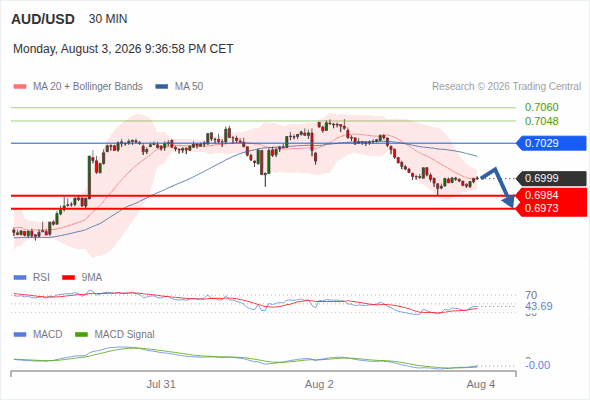Image resolution: width=590 pixels, height=400 pixels.
Task: Click the AUD/USD pair title
Action: pos(43,19)
